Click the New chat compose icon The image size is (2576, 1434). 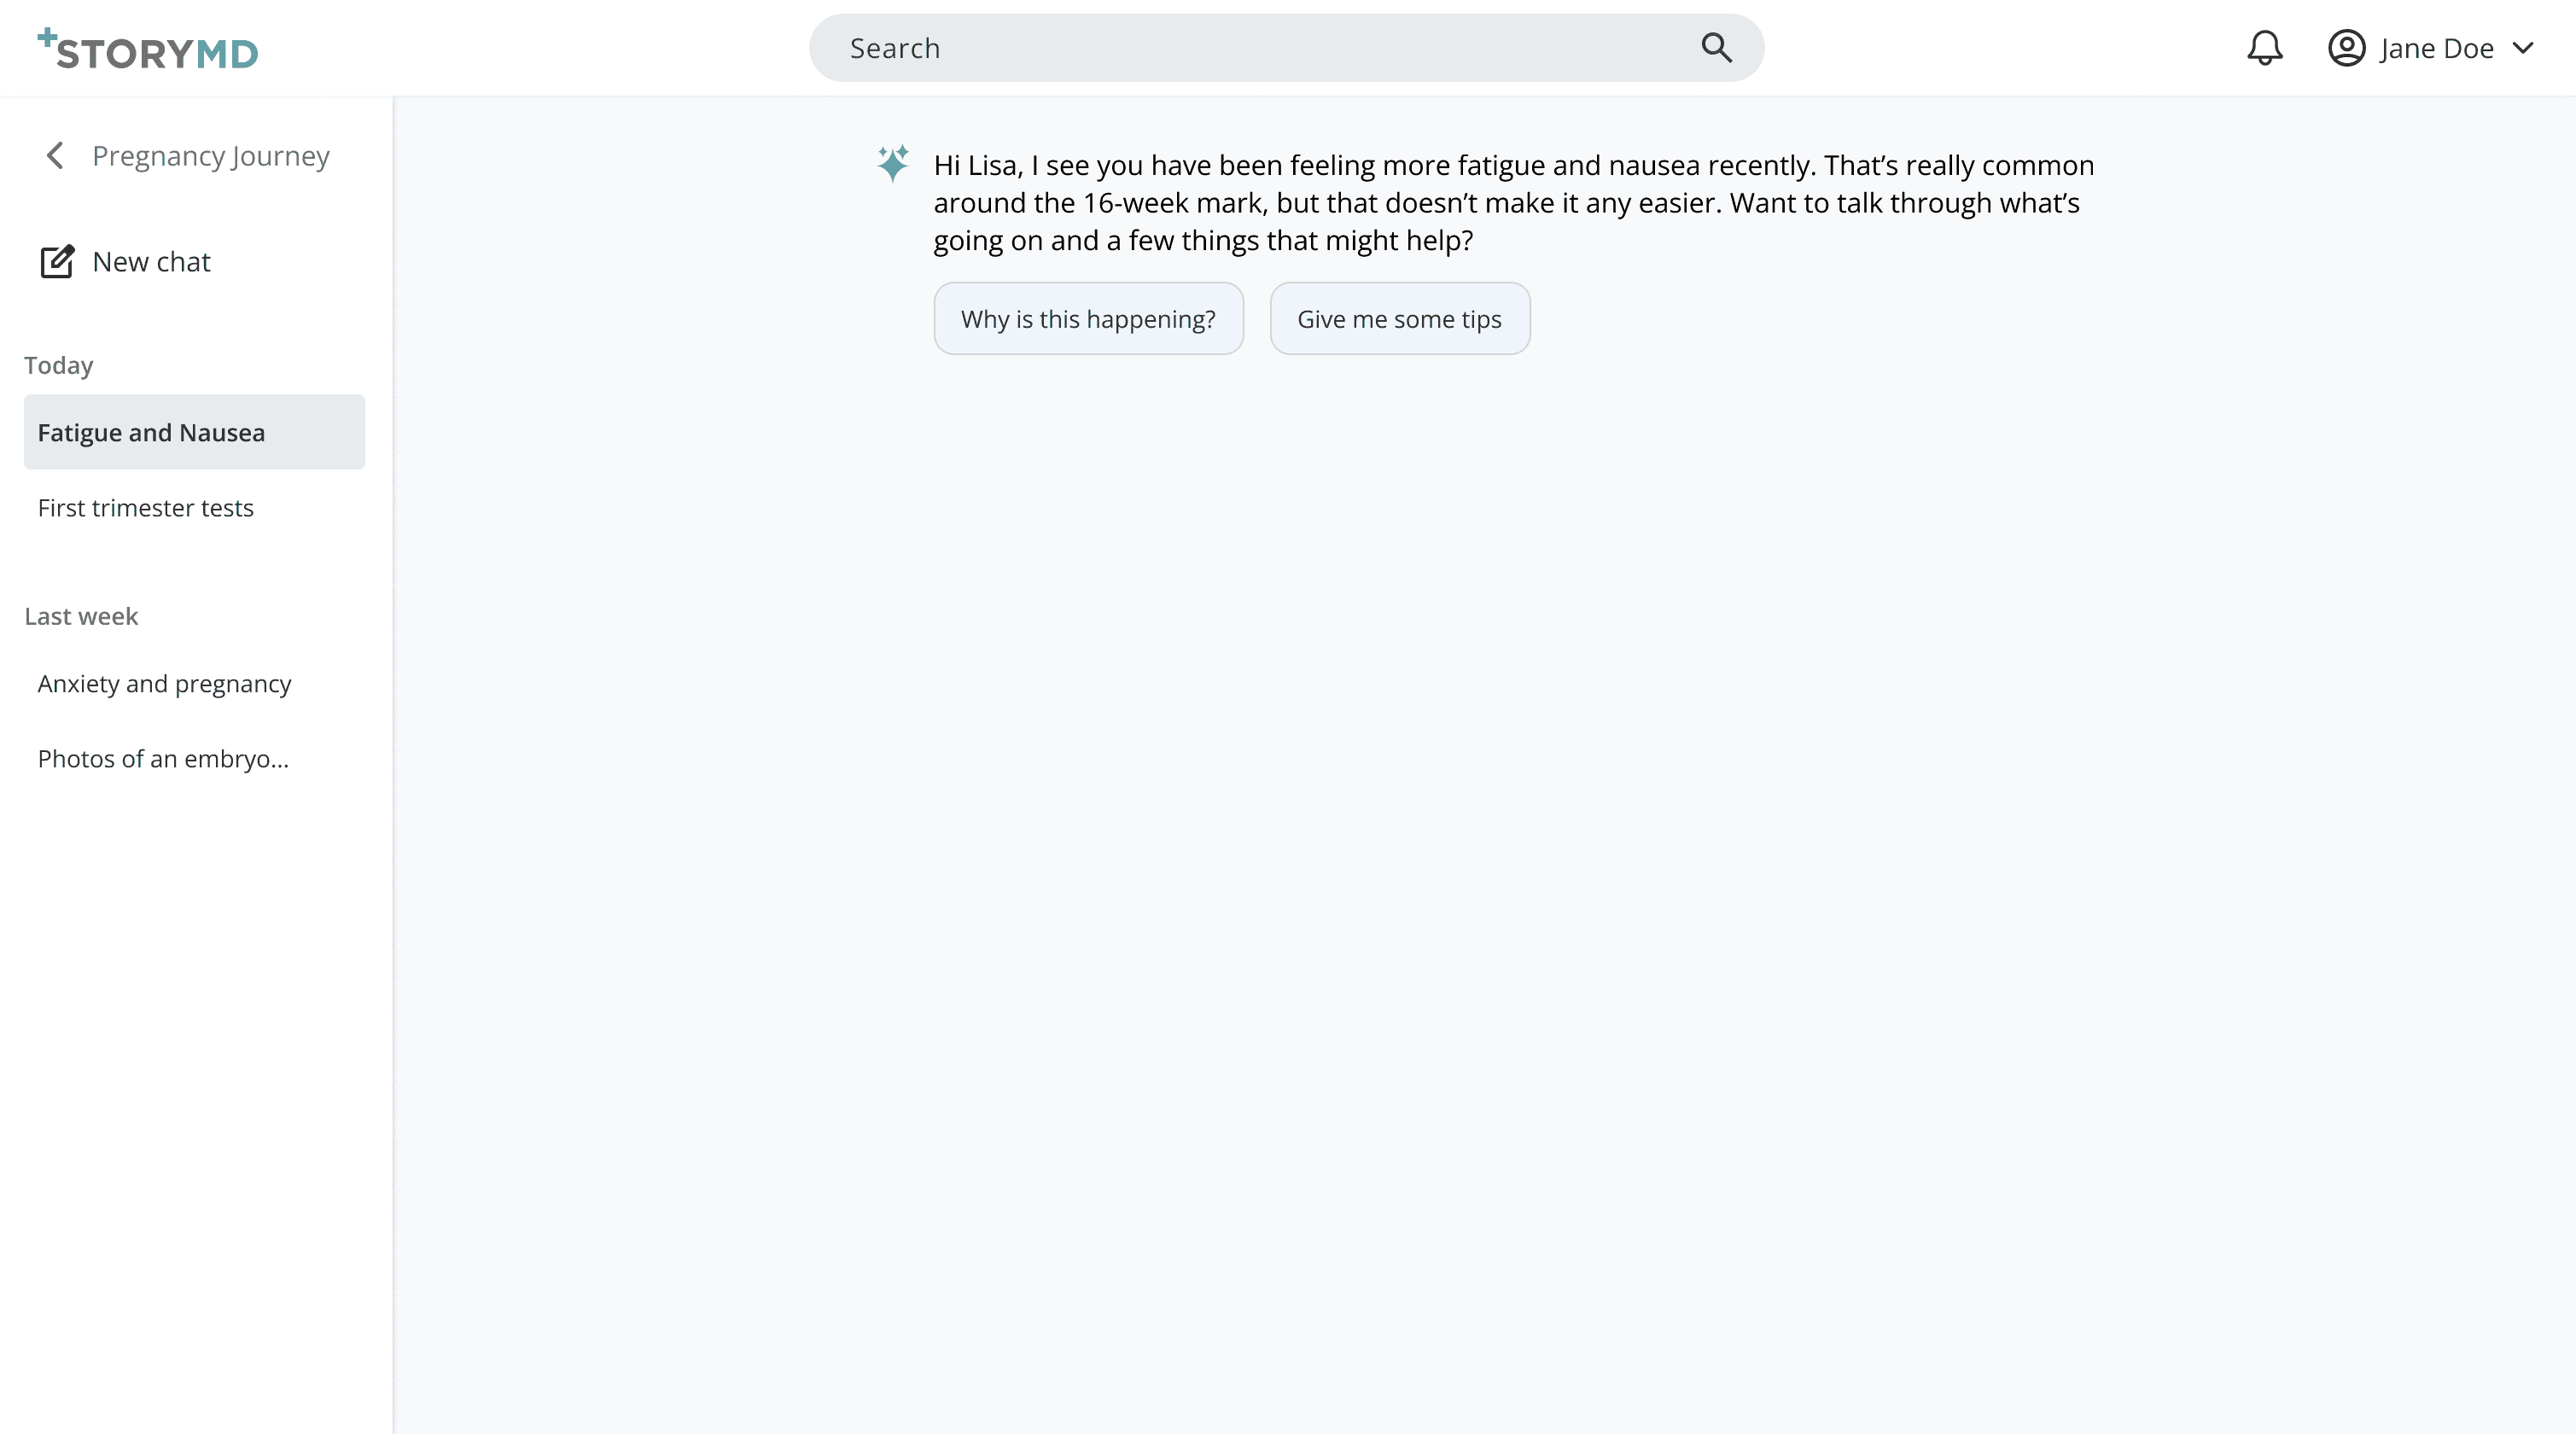coord(57,262)
